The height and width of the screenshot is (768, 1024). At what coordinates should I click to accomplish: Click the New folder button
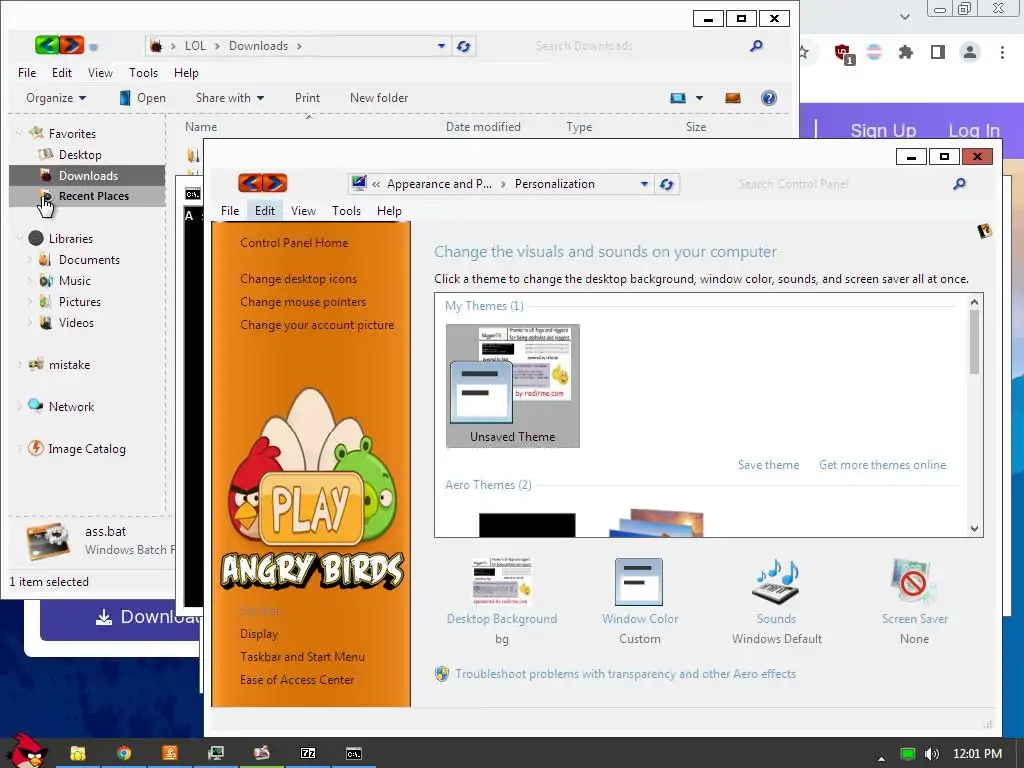point(379,98)
